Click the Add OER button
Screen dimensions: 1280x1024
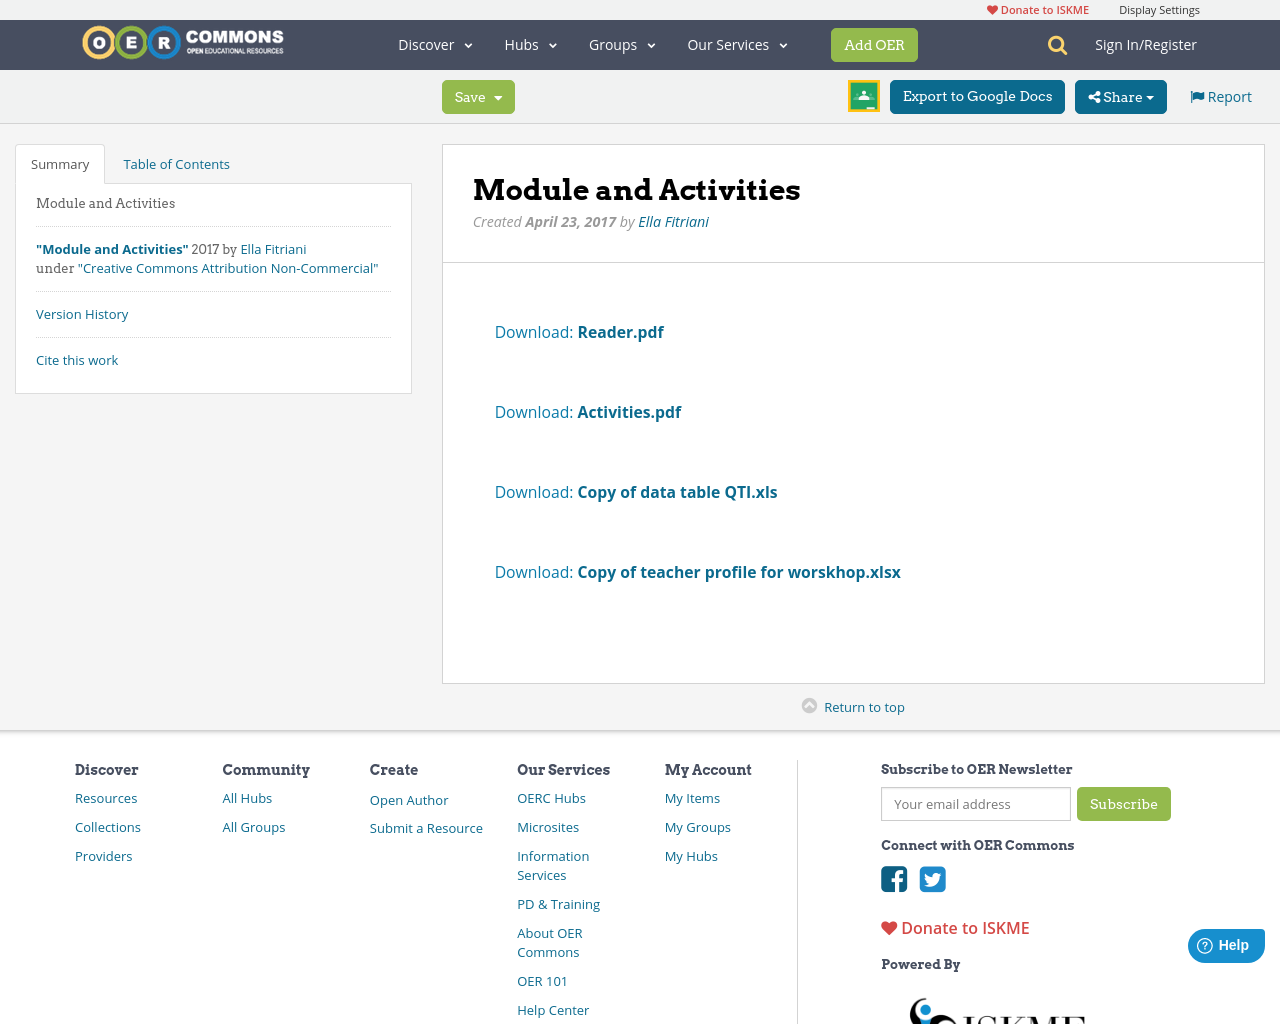[x=874, y=44]
